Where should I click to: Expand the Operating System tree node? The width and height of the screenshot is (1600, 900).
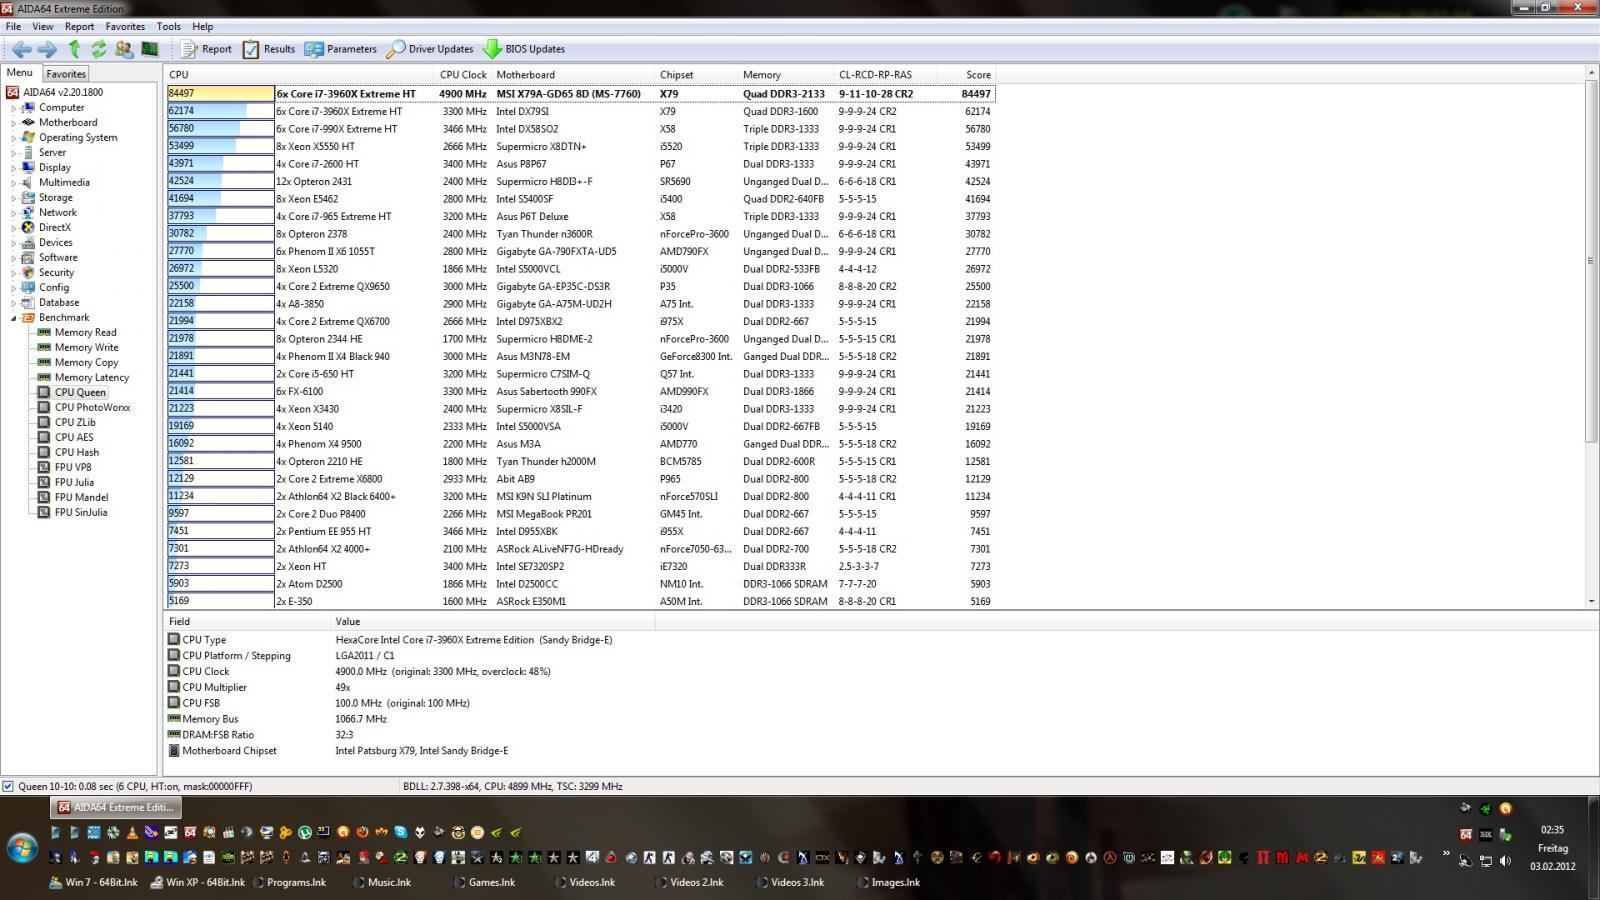click(x=13, y=138)
